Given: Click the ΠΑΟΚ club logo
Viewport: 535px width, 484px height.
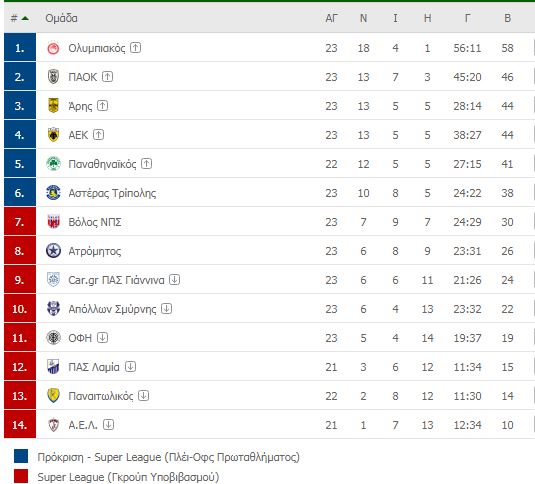Looking at the screenshot, I should pos(53,77).
